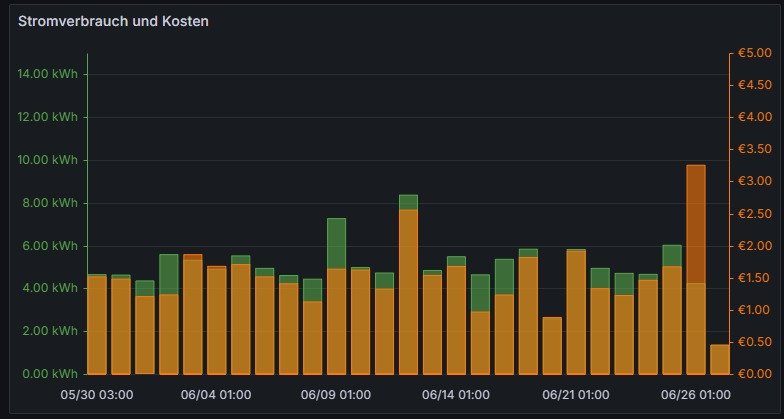784x419 pixels.
Task: Click the green bar top reaching about 7.3 kWh
Action: (336, 242)
